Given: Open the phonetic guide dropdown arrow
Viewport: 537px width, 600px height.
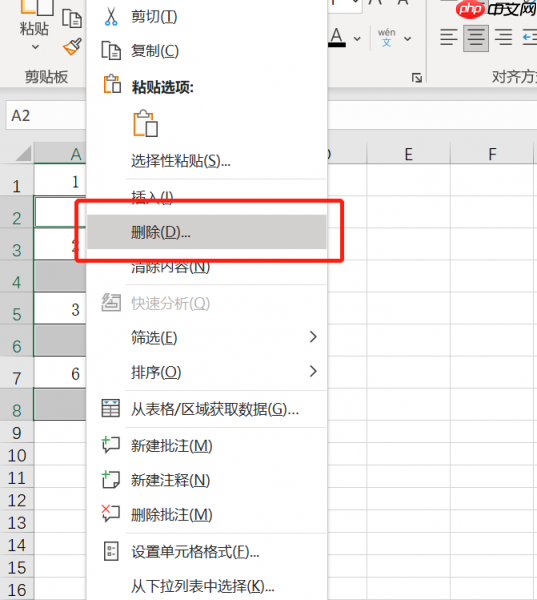Looking at the screenshot, I should [x=408, y=39].
